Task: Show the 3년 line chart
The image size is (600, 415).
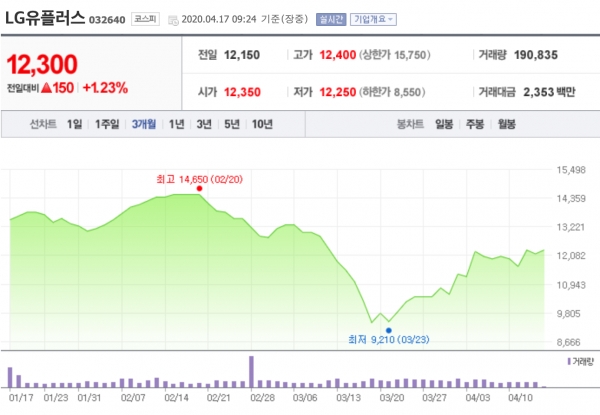Action: pos(204,124)
